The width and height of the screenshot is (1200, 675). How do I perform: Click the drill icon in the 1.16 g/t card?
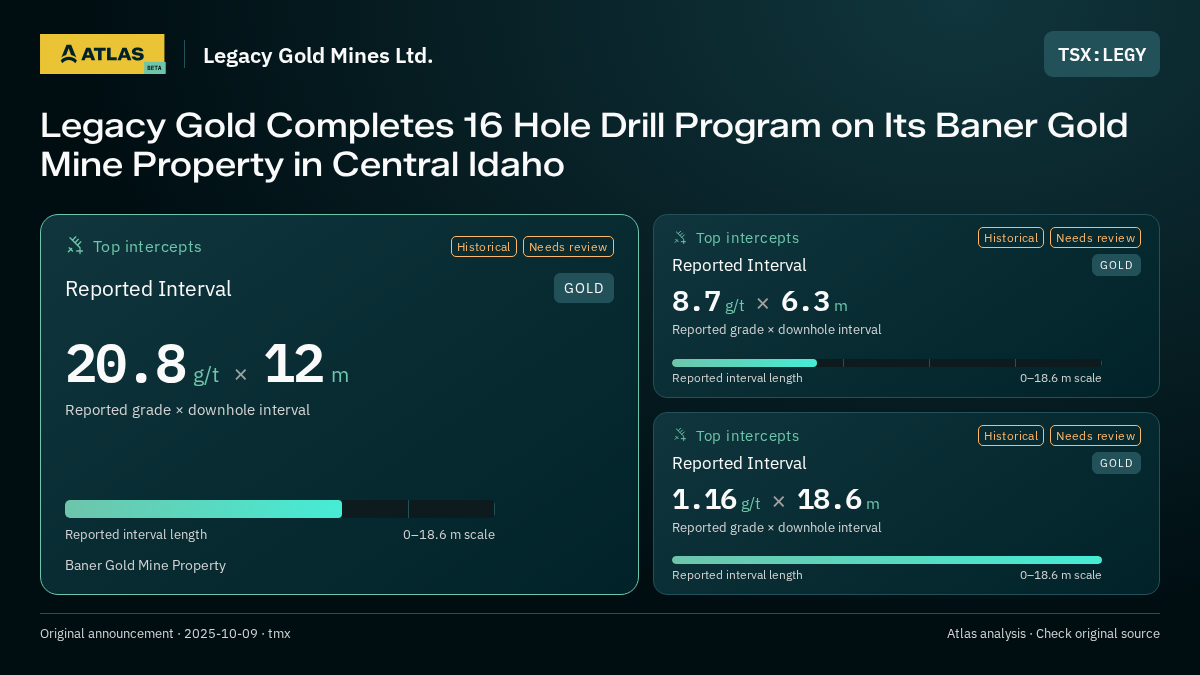(680, 435)
